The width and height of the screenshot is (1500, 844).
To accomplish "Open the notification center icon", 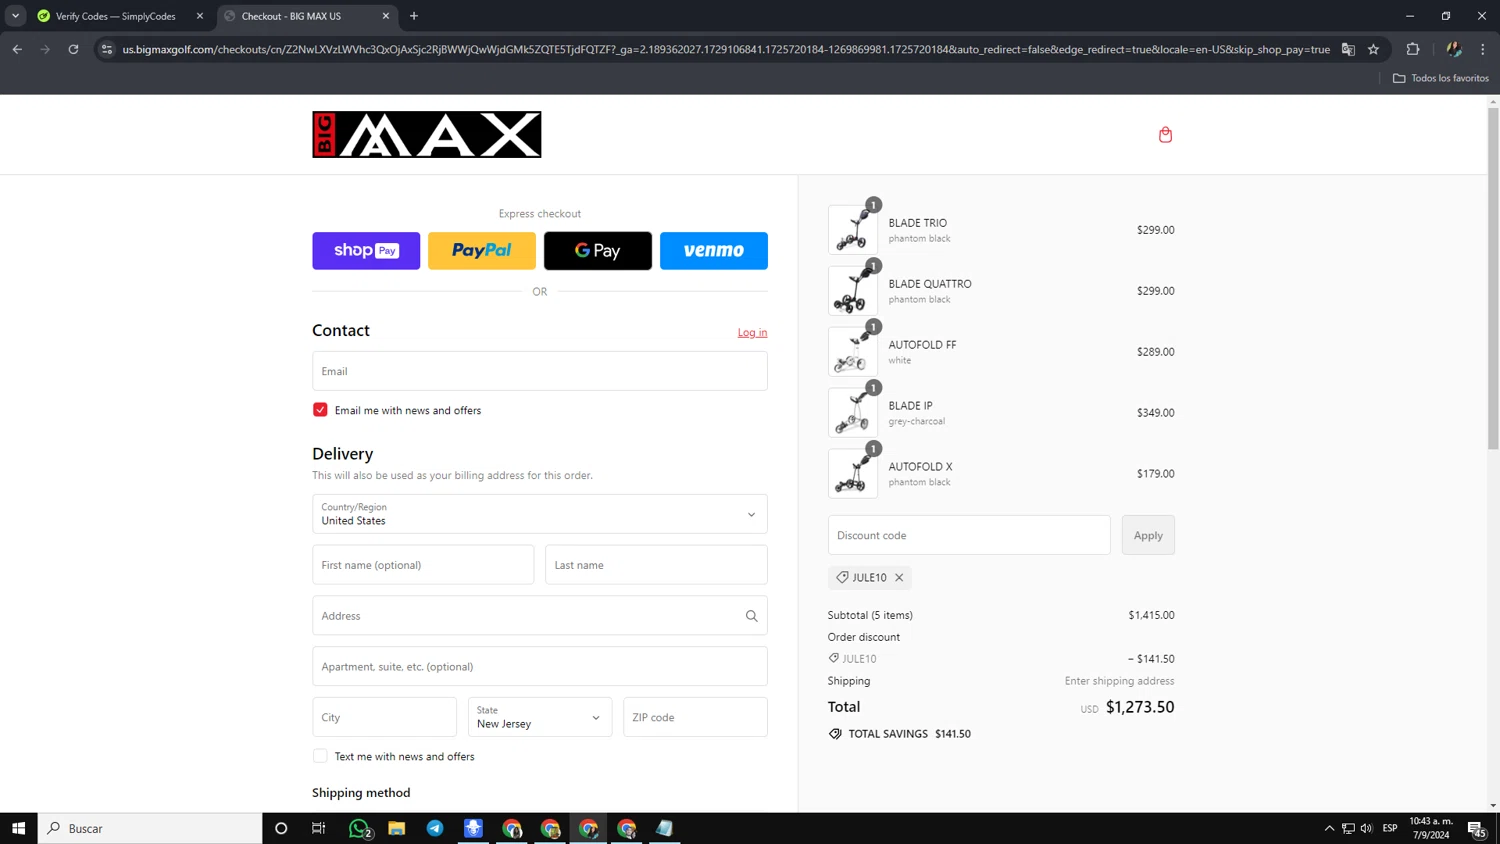I will point(1476,828).
